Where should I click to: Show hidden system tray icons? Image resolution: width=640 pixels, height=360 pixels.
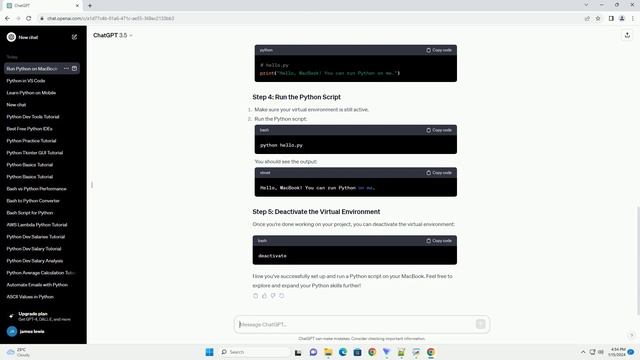tap(583, 352)
